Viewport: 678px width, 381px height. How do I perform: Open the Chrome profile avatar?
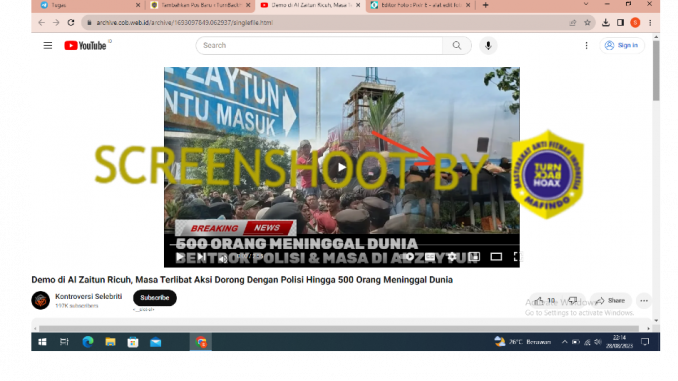[635, 22]
